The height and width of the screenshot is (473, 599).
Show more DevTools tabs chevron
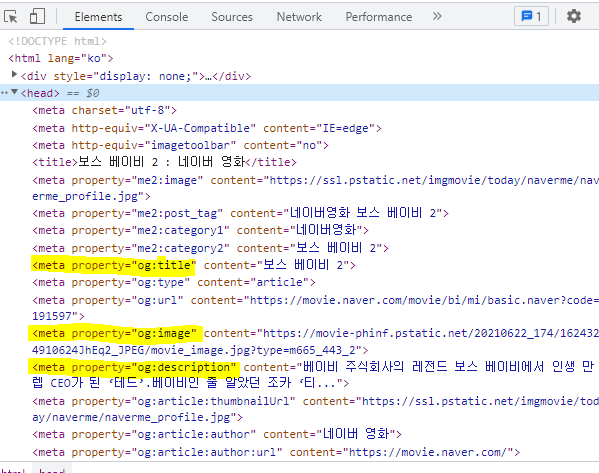(437, 16)
